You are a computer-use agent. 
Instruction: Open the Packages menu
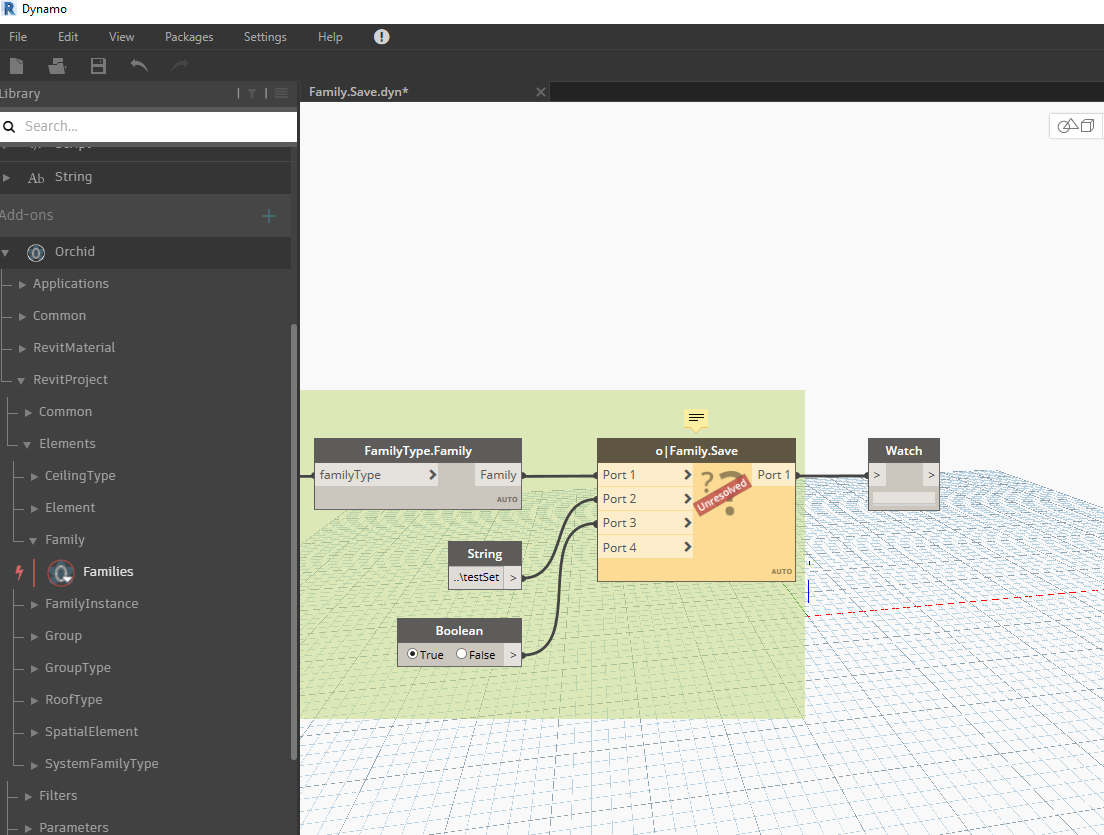pos(189,37)
